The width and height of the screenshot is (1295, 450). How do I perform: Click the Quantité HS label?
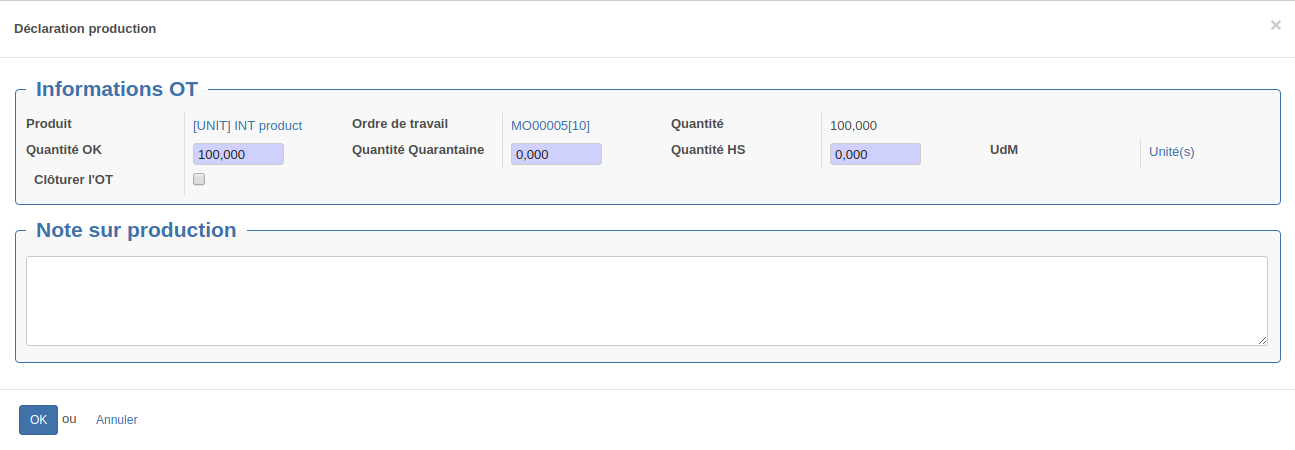[708, 150]
